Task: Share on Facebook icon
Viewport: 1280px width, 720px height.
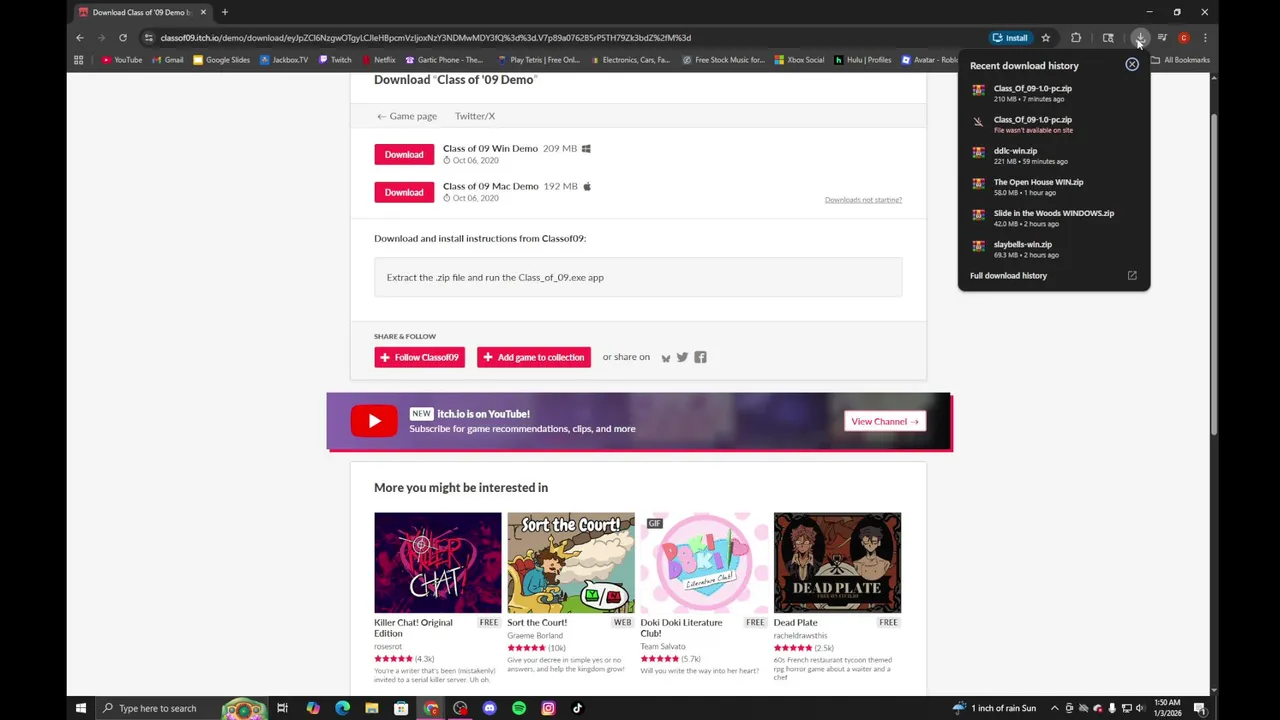Action: [x=700, y=357]
